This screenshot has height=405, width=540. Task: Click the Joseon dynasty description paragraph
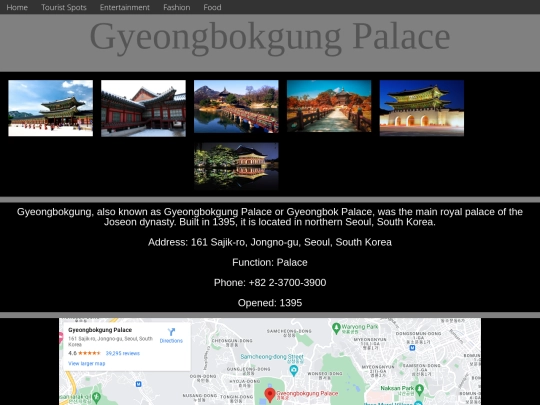270,217
